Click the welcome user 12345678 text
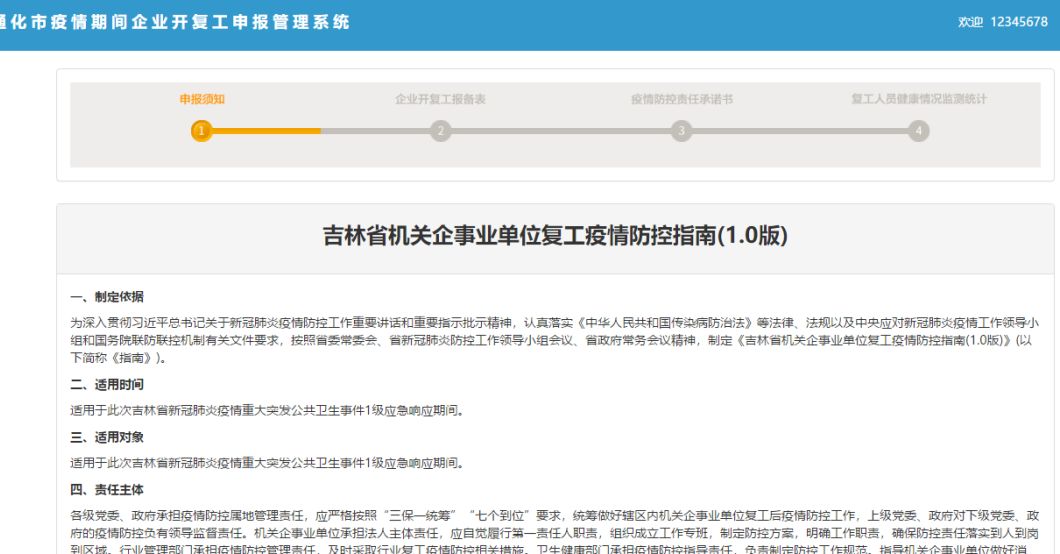Image resolution: width=1060 pixels, height=554 pixels. pos(1003,22)
